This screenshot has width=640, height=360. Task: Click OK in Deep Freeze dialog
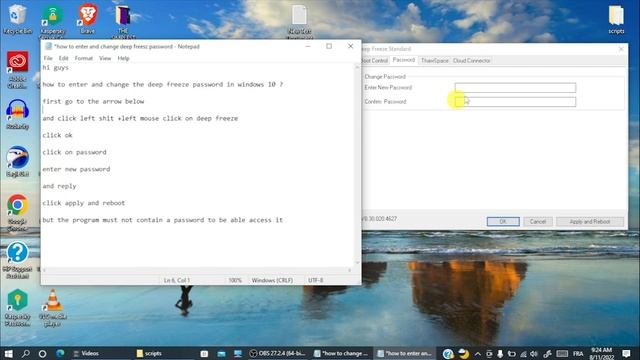(503, 222)
